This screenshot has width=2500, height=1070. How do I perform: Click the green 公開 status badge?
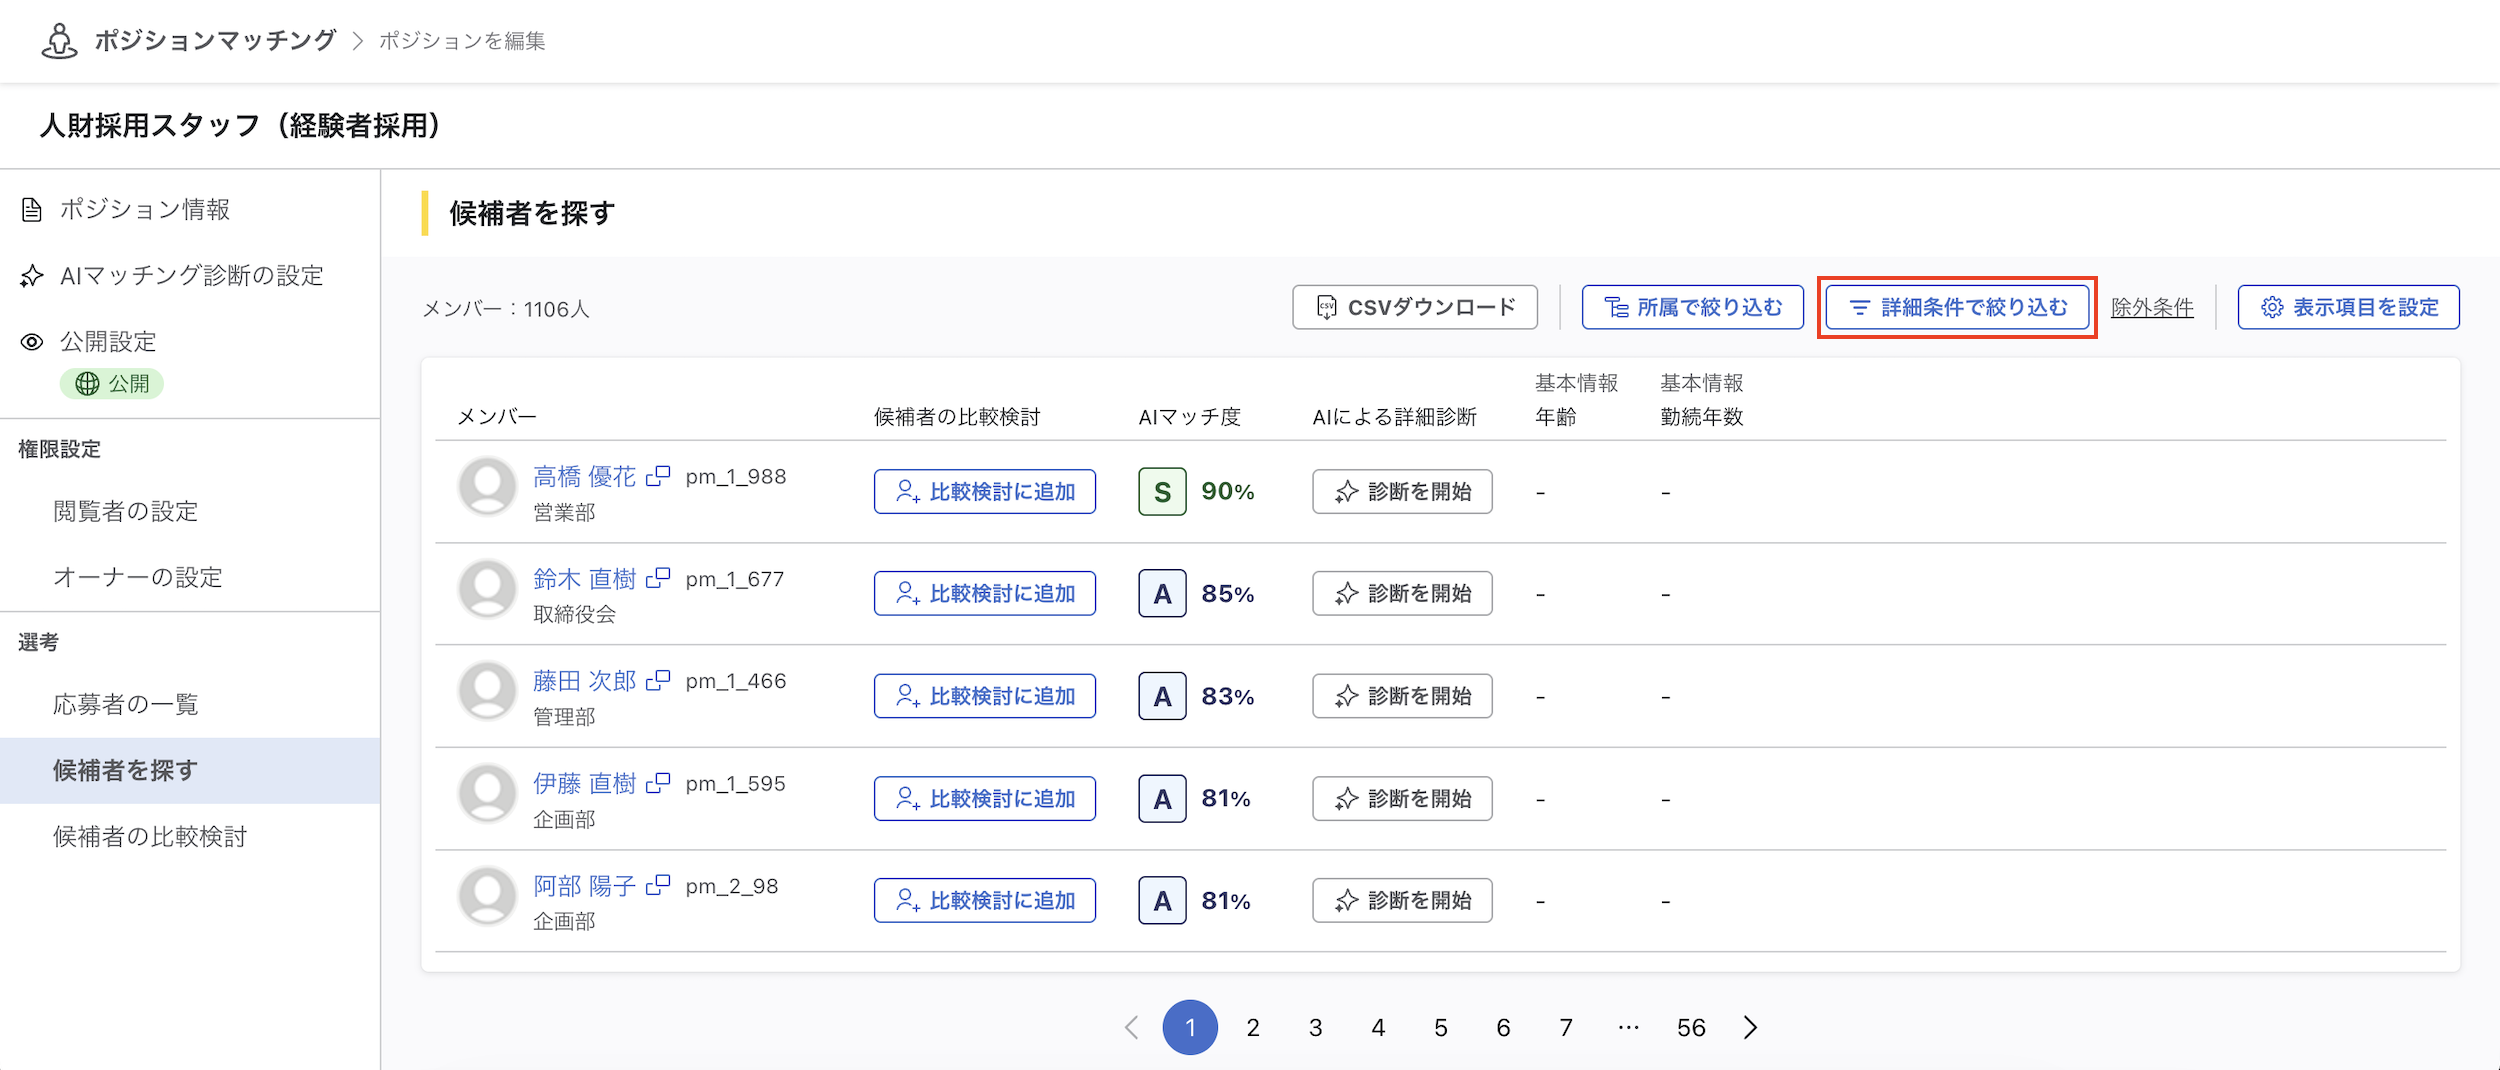click(112, 384)
